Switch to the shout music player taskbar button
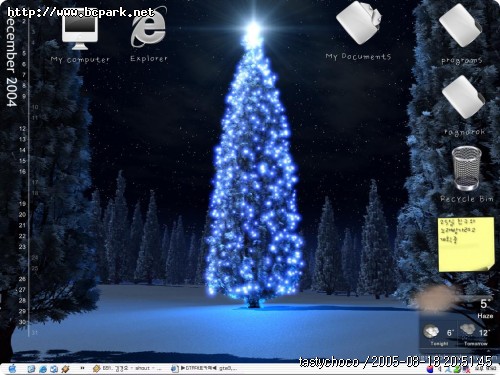This screenshot has height=375, width=500. click(x=127, y=368)
